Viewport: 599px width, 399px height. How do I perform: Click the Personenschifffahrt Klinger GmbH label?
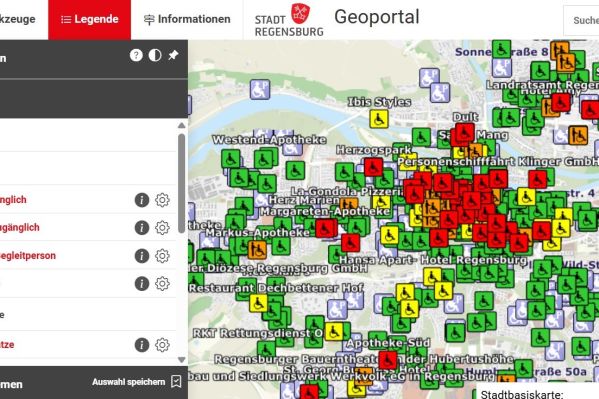[498, 162]
